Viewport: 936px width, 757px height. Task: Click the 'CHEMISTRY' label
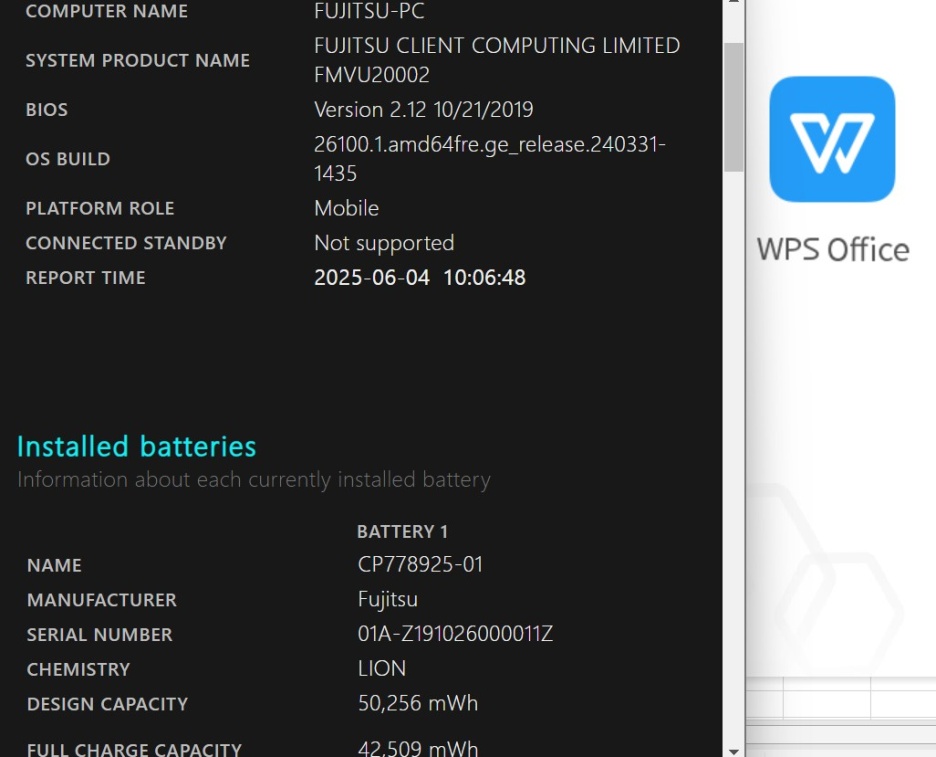click(78, 670)
